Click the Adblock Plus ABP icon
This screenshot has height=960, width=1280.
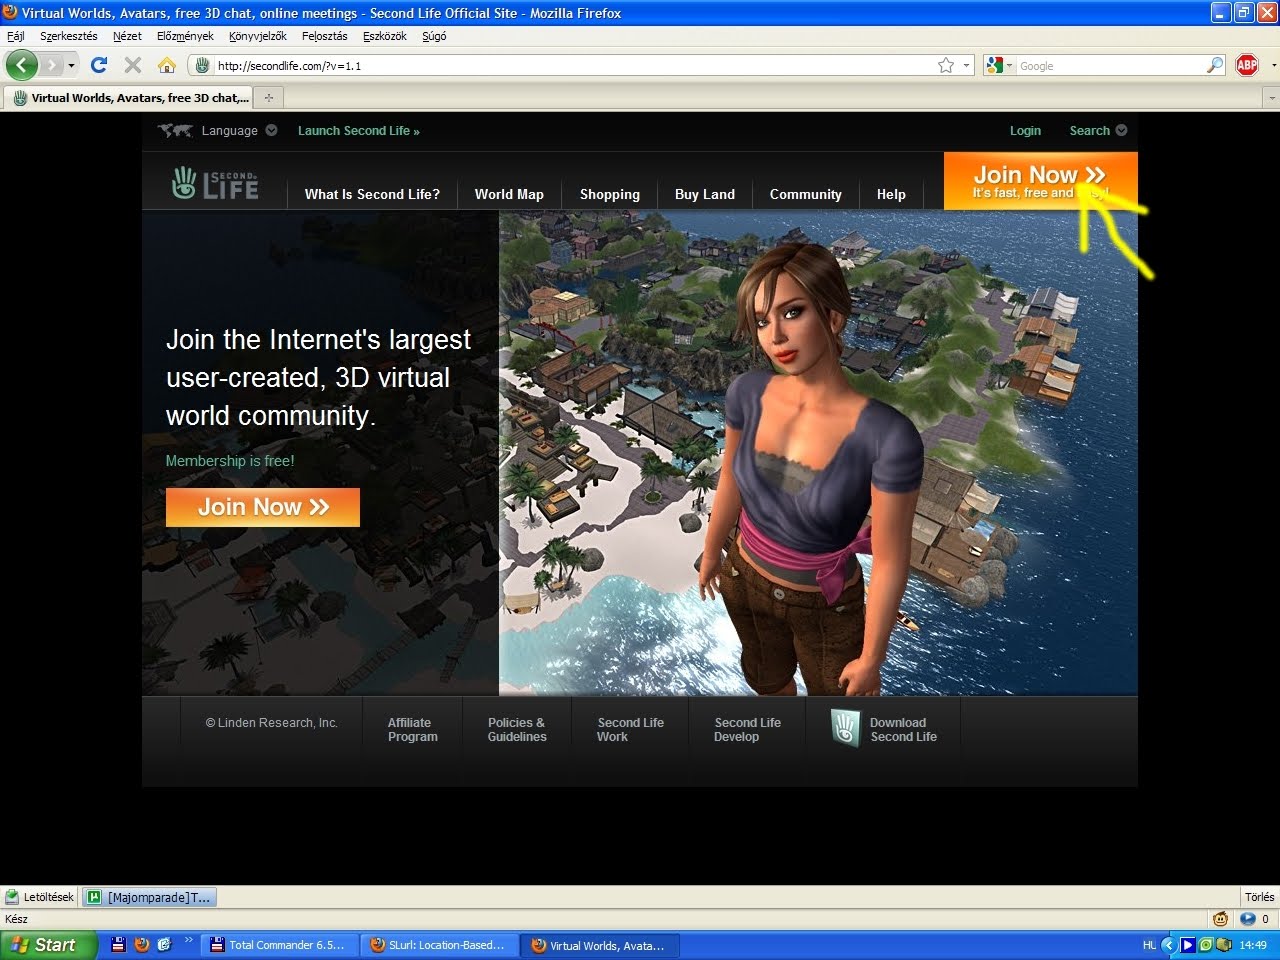(x=1247, y=65)
